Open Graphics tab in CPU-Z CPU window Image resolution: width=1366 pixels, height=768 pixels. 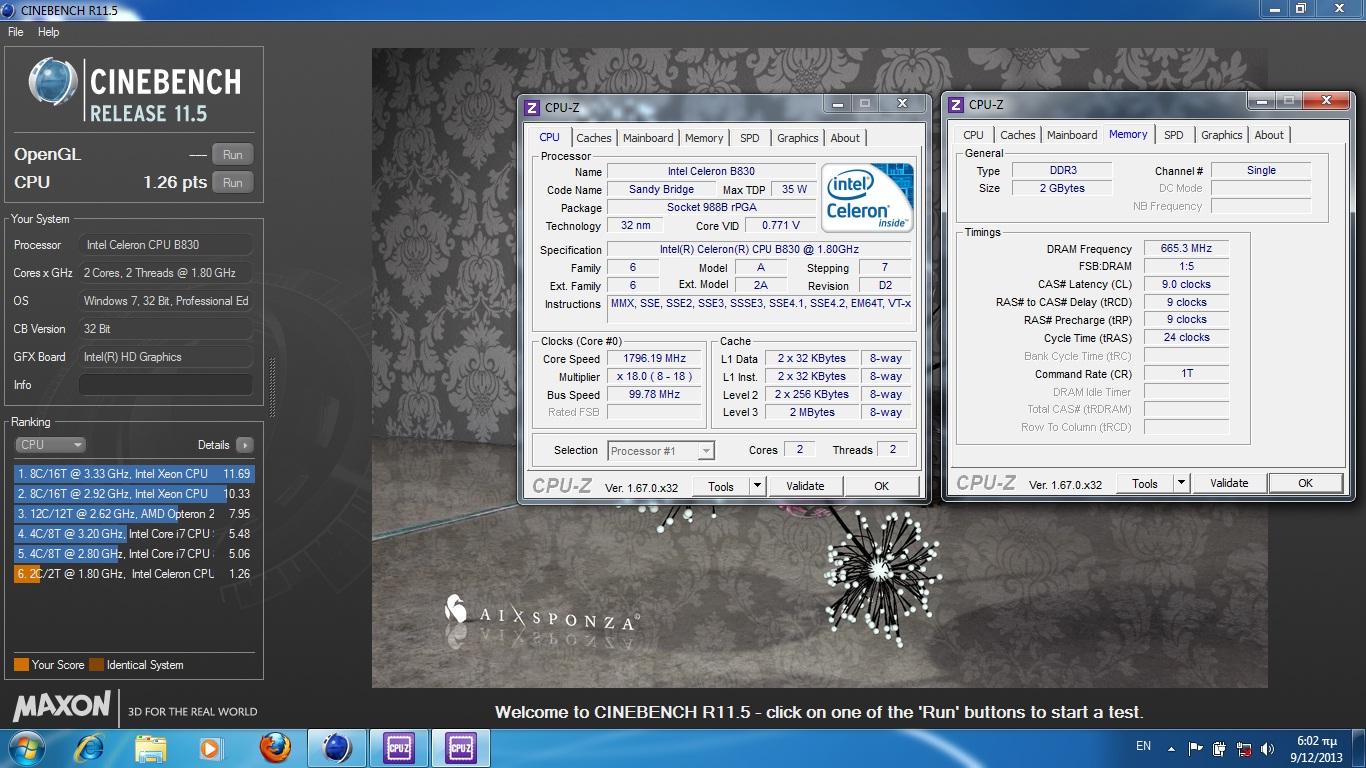[x=798, y=138]
